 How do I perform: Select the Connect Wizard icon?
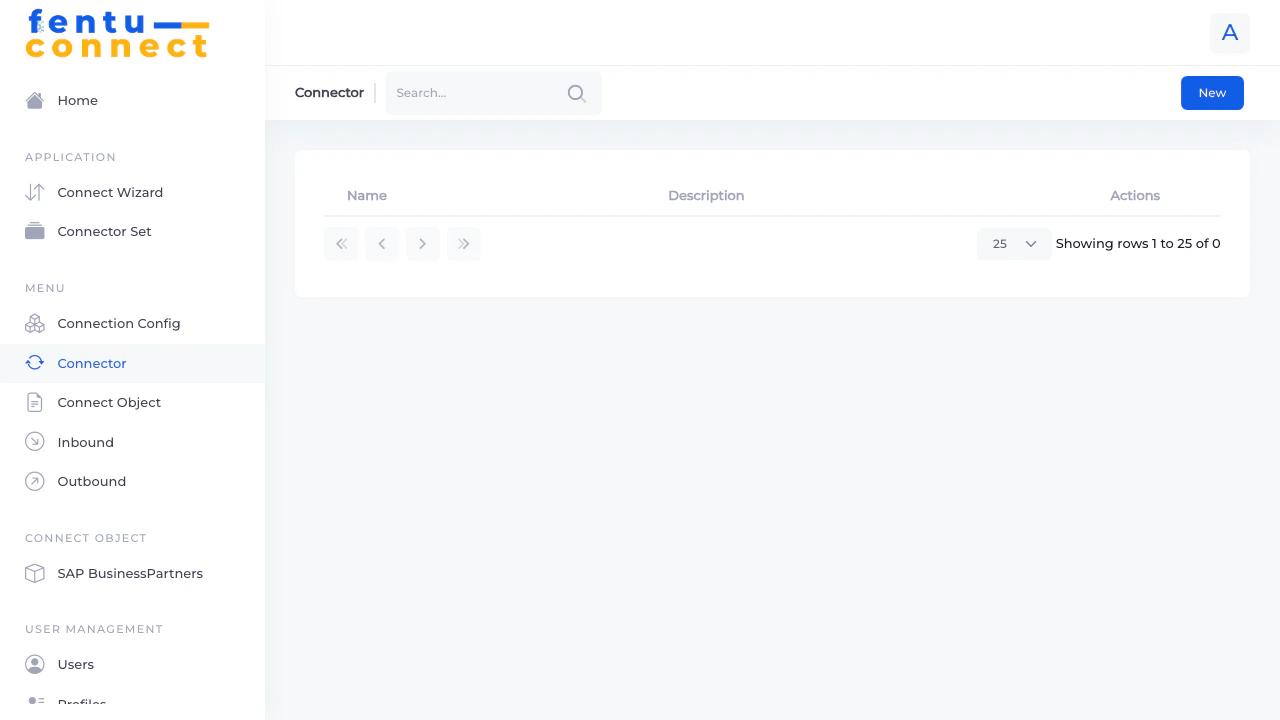(34, 192)
